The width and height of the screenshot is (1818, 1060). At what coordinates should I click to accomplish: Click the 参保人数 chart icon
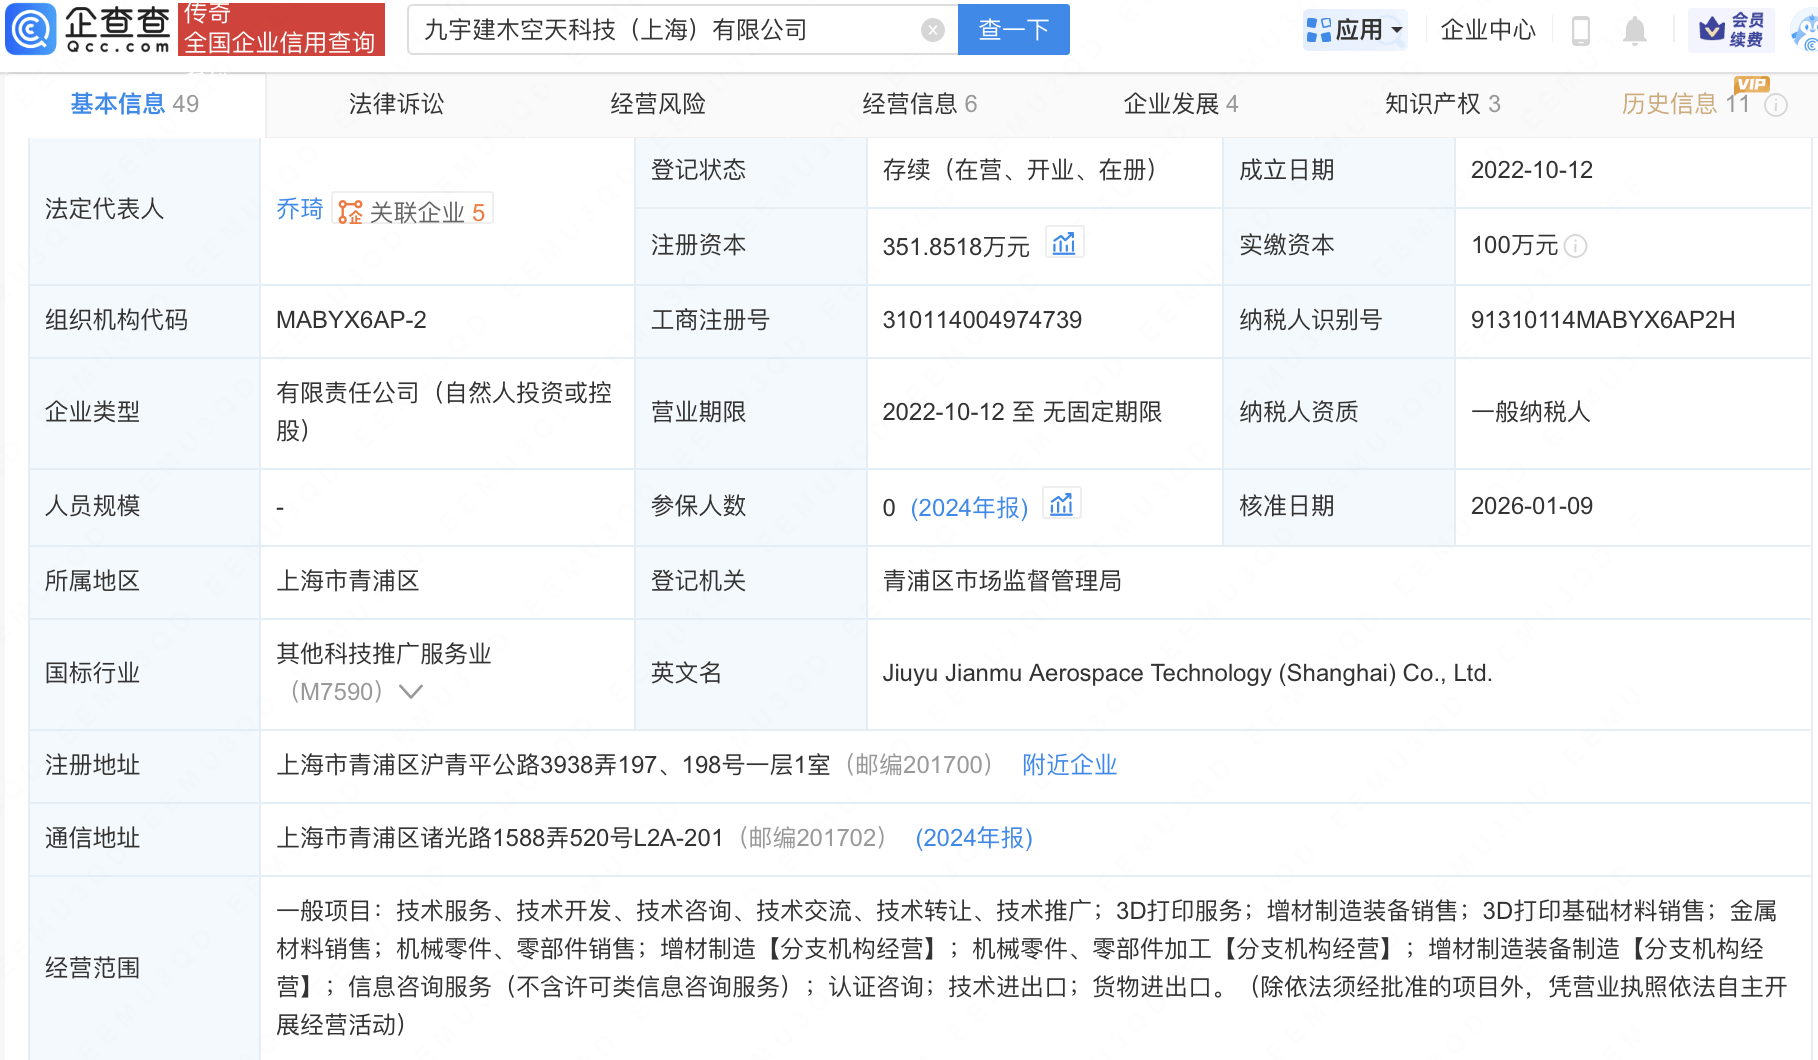pos(1061,505)
